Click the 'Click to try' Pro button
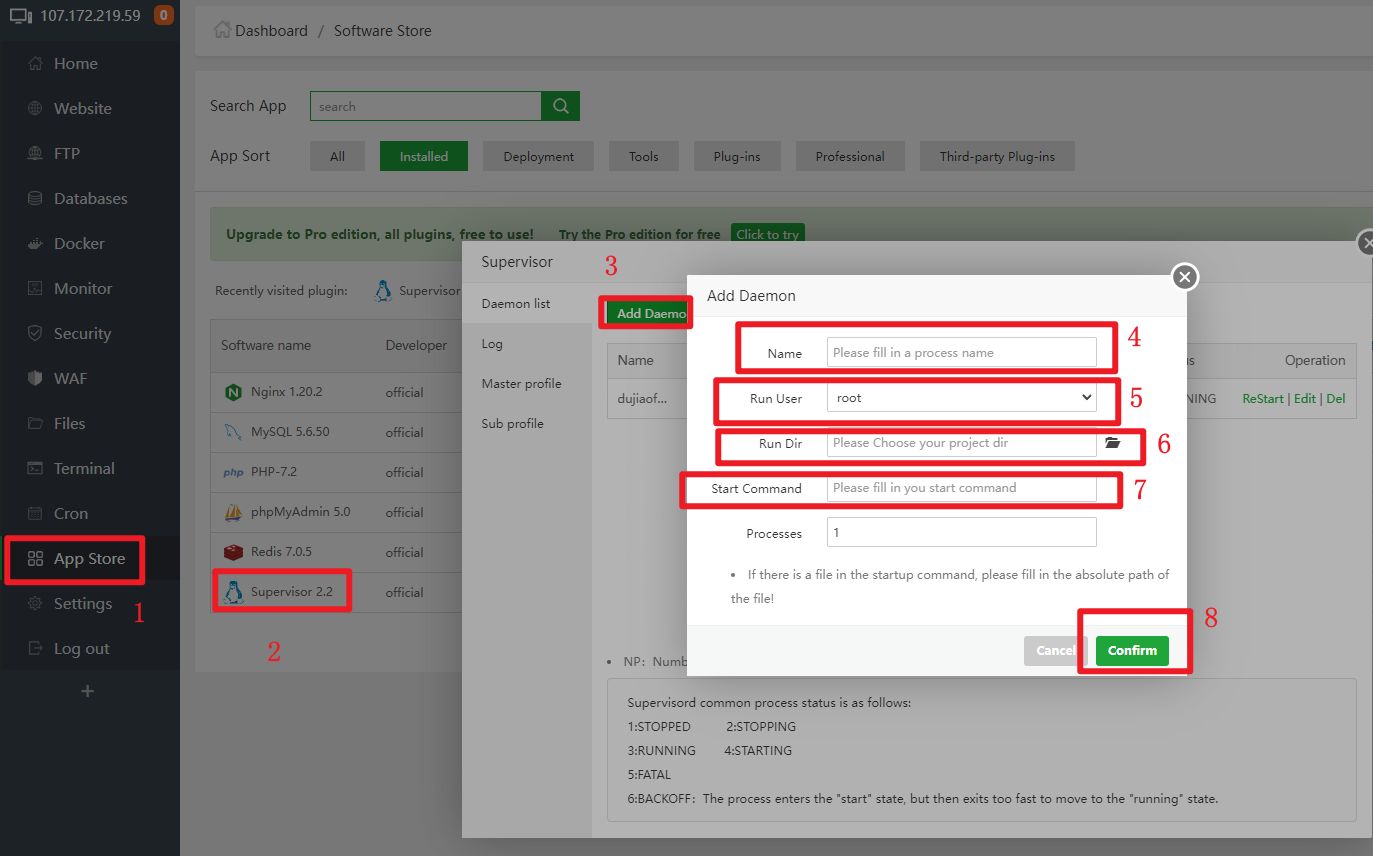Image resolution: width=1373 pixels, height=856 pixels. (768, 234)
